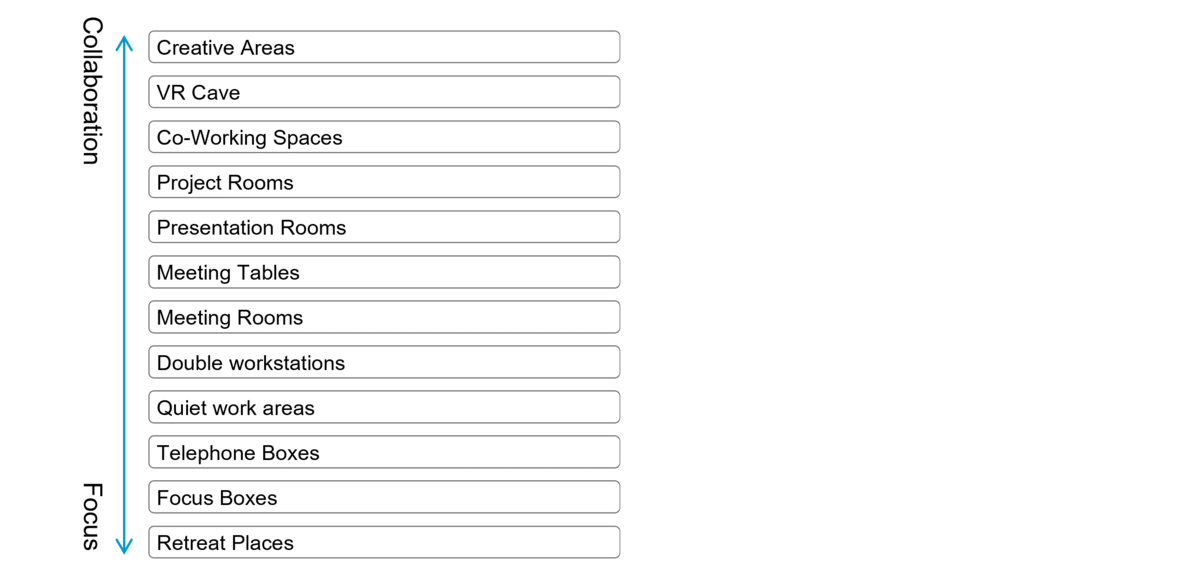Choose the Telephone Boxes item
Screen dimensions: 1200x588
coord(384,452)
